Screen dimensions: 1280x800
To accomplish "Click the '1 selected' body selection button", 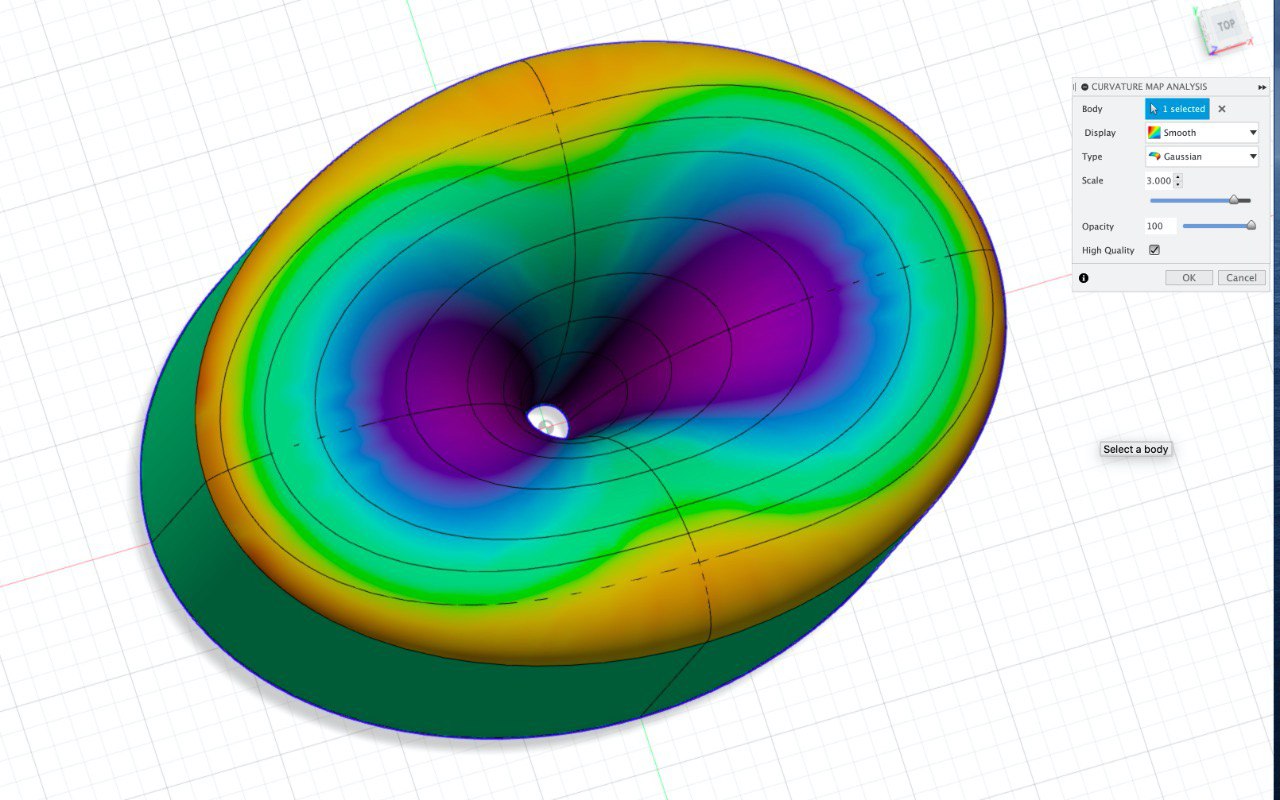I will [x=1177, y=109].
